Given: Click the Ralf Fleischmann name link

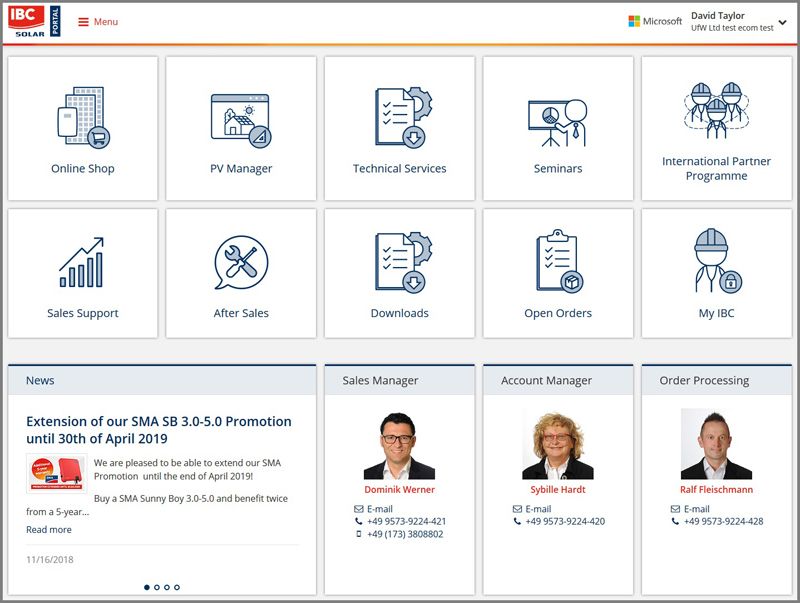Looking at the screenshot, I should [x=716, y=490].
